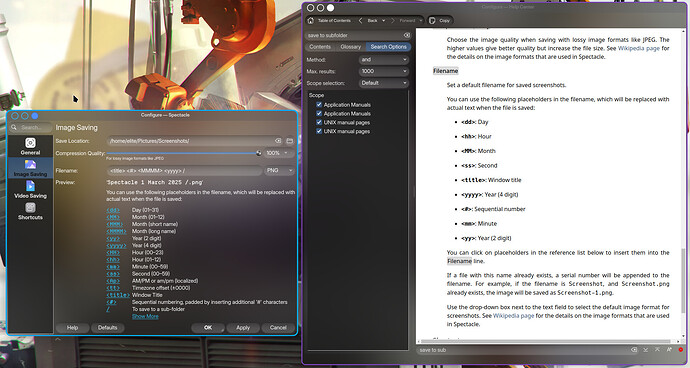The height and width of the screenshot is (368, 690).
Task: Click the Copy toolbar icon
Action: [432, 20]
